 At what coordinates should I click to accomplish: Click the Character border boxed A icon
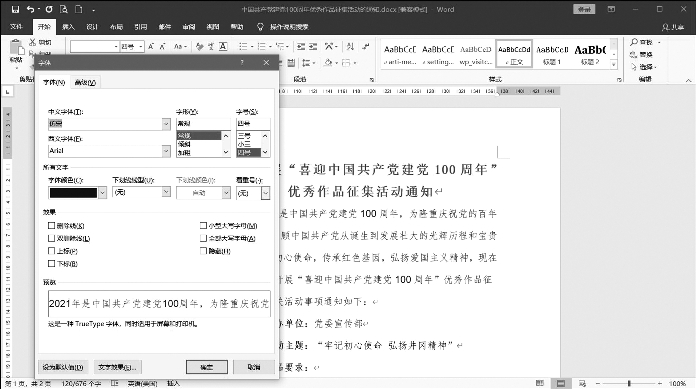pyautogui.click(x=223, y=46)
